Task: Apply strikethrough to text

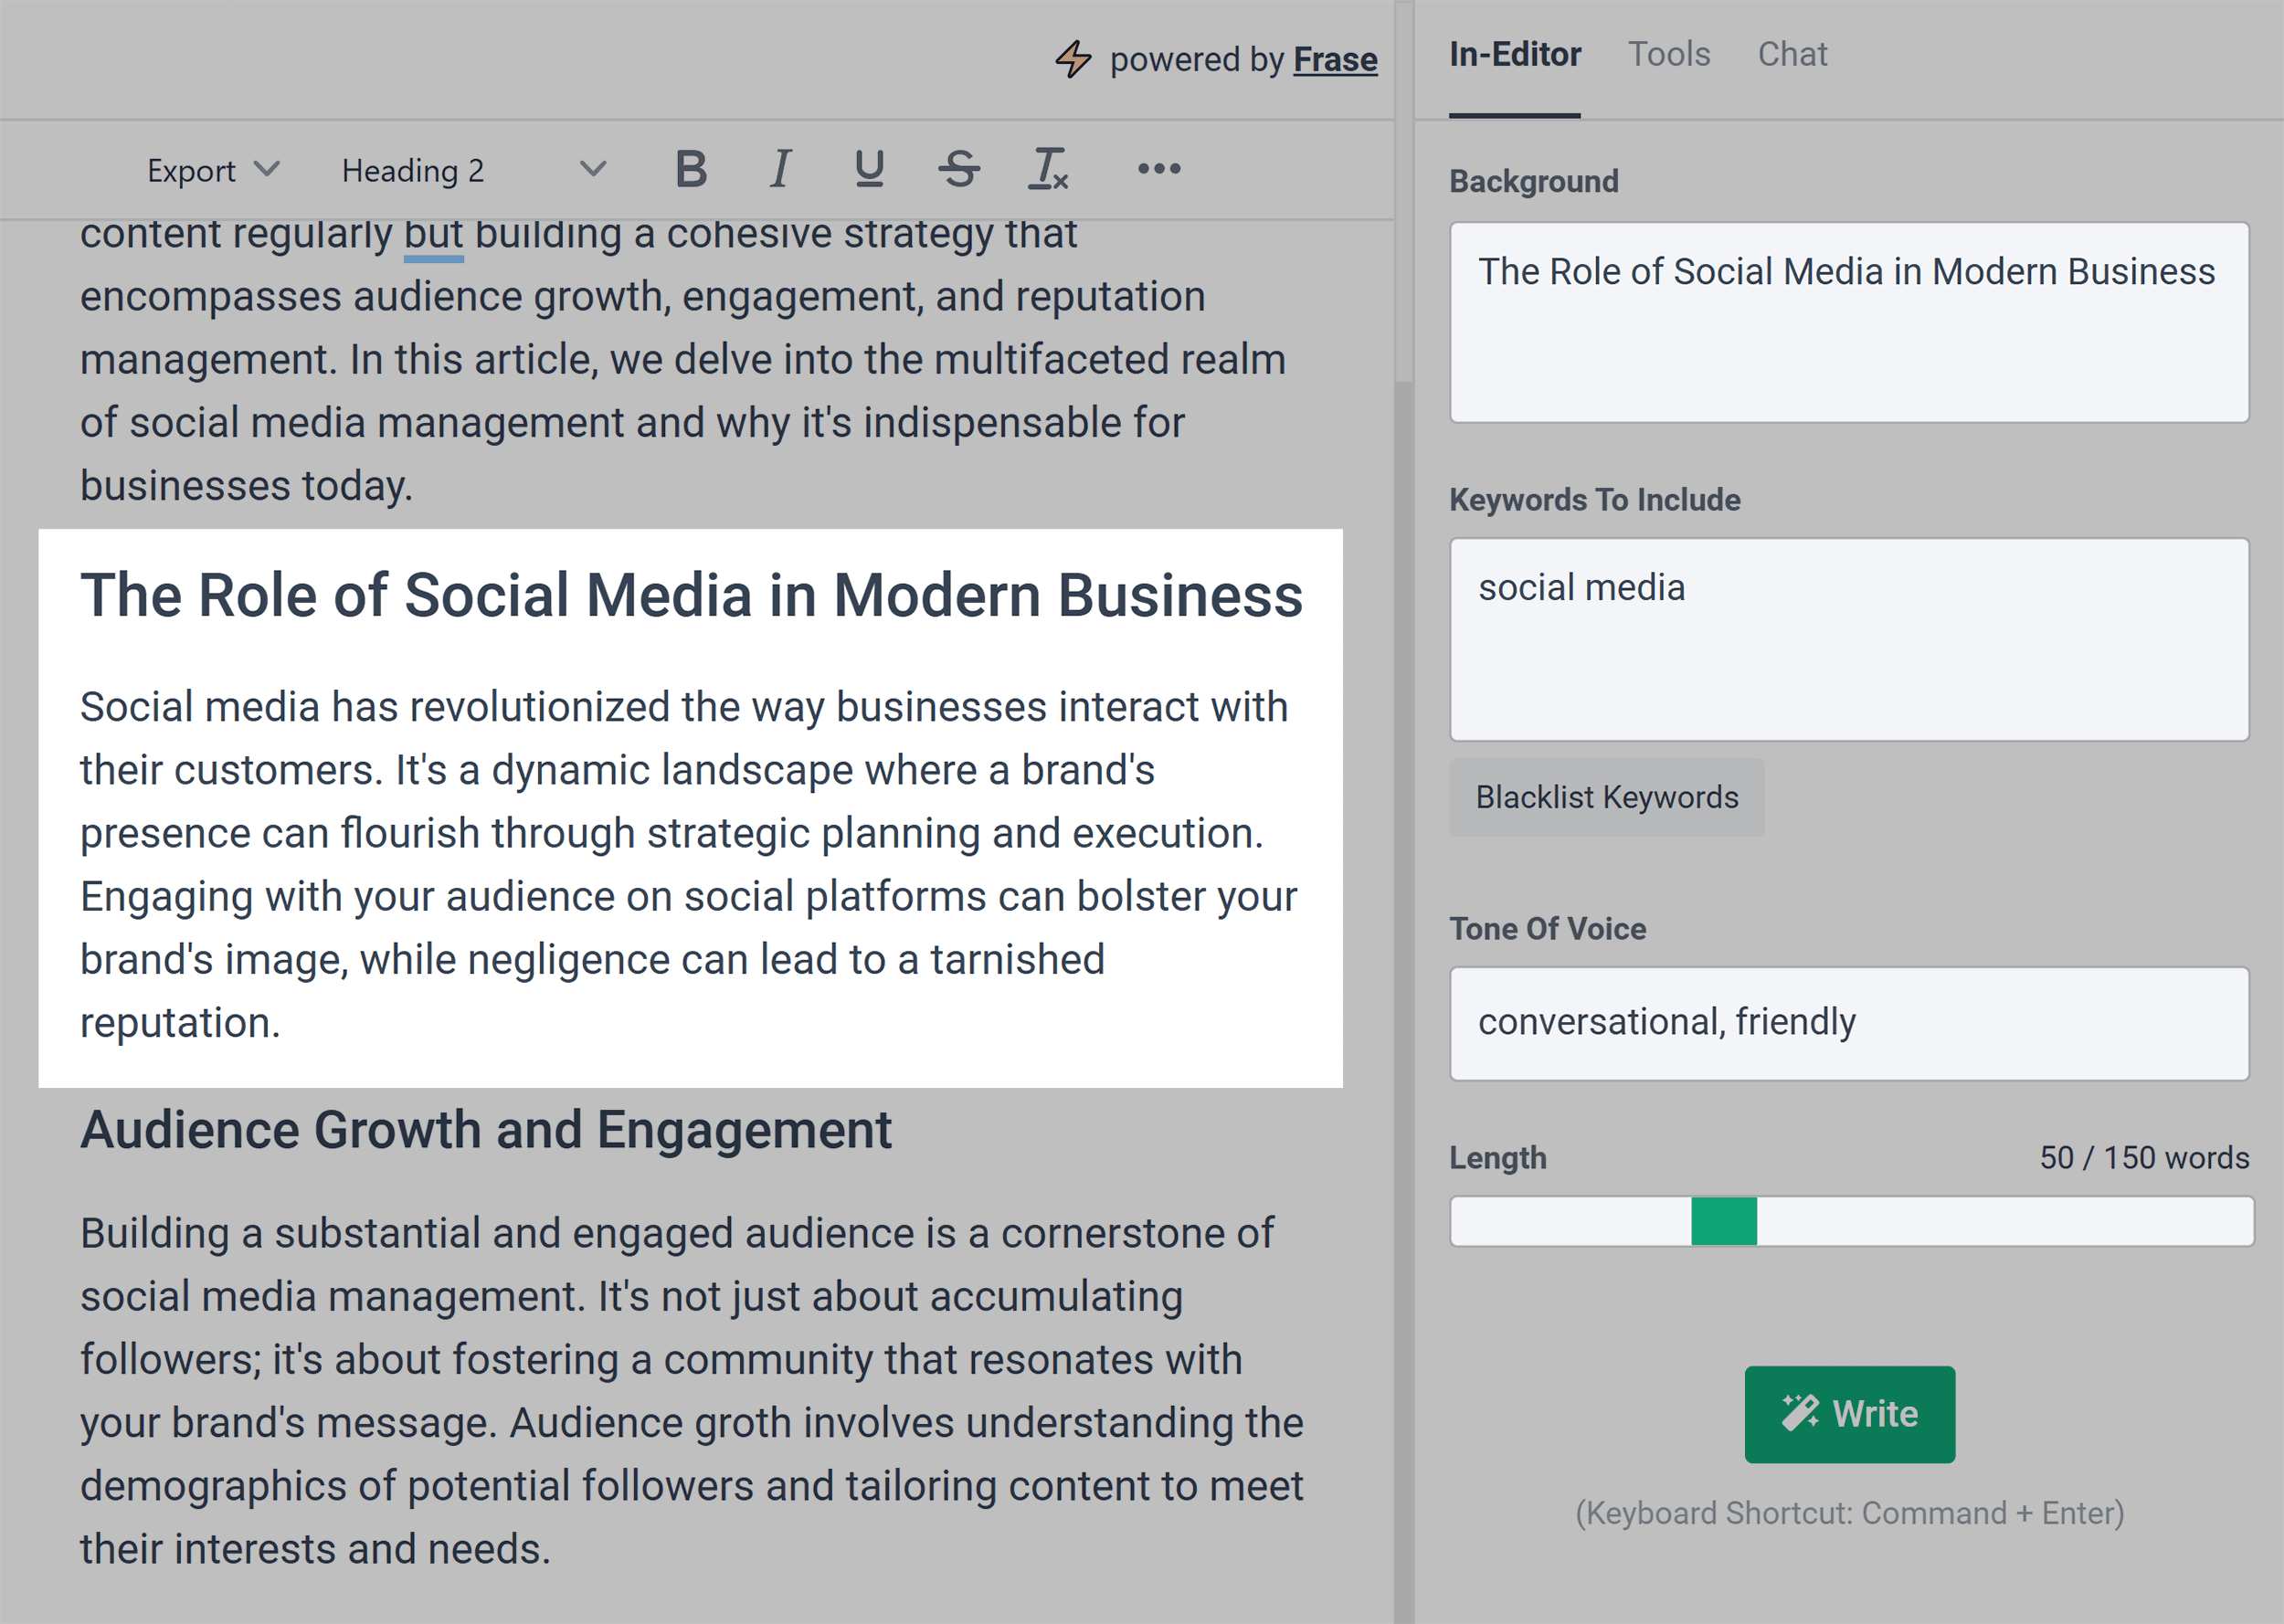Action: point(957,168)
